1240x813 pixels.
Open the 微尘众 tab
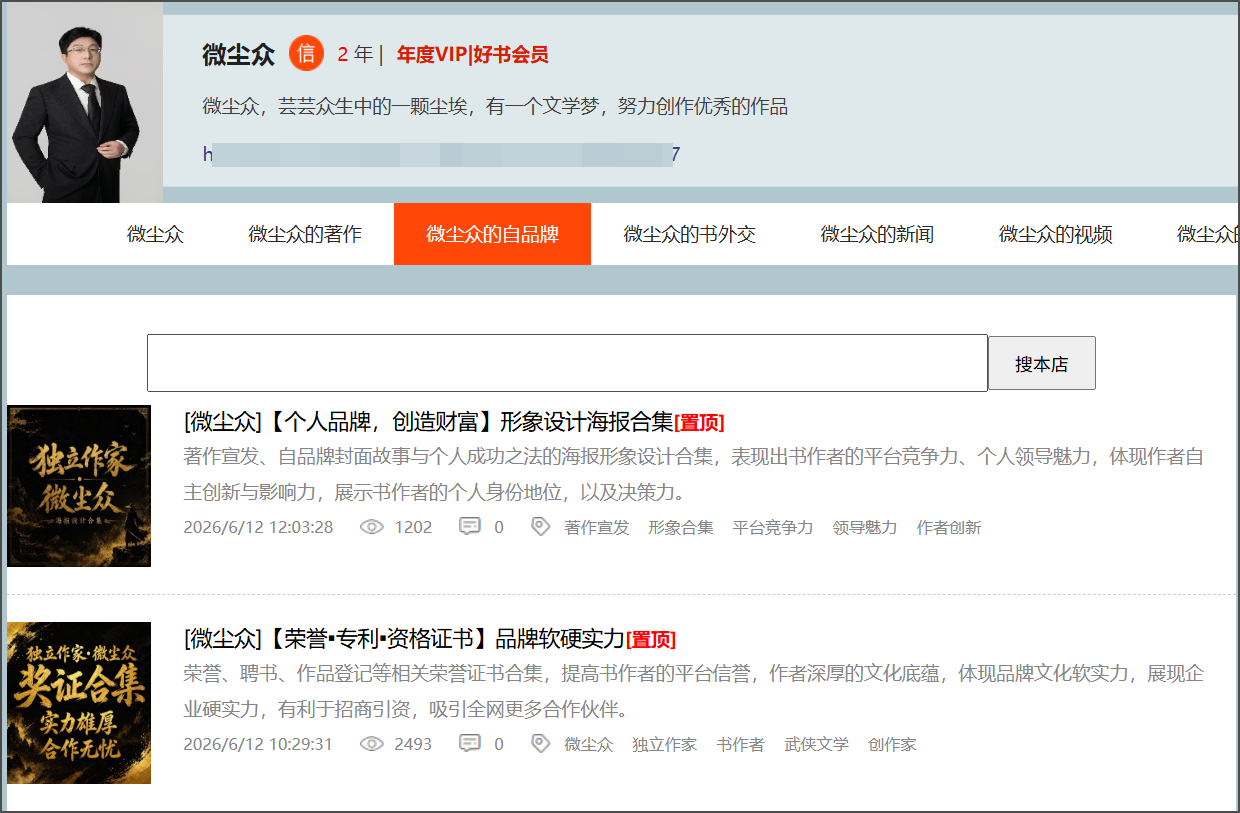(x=156, y=234)
